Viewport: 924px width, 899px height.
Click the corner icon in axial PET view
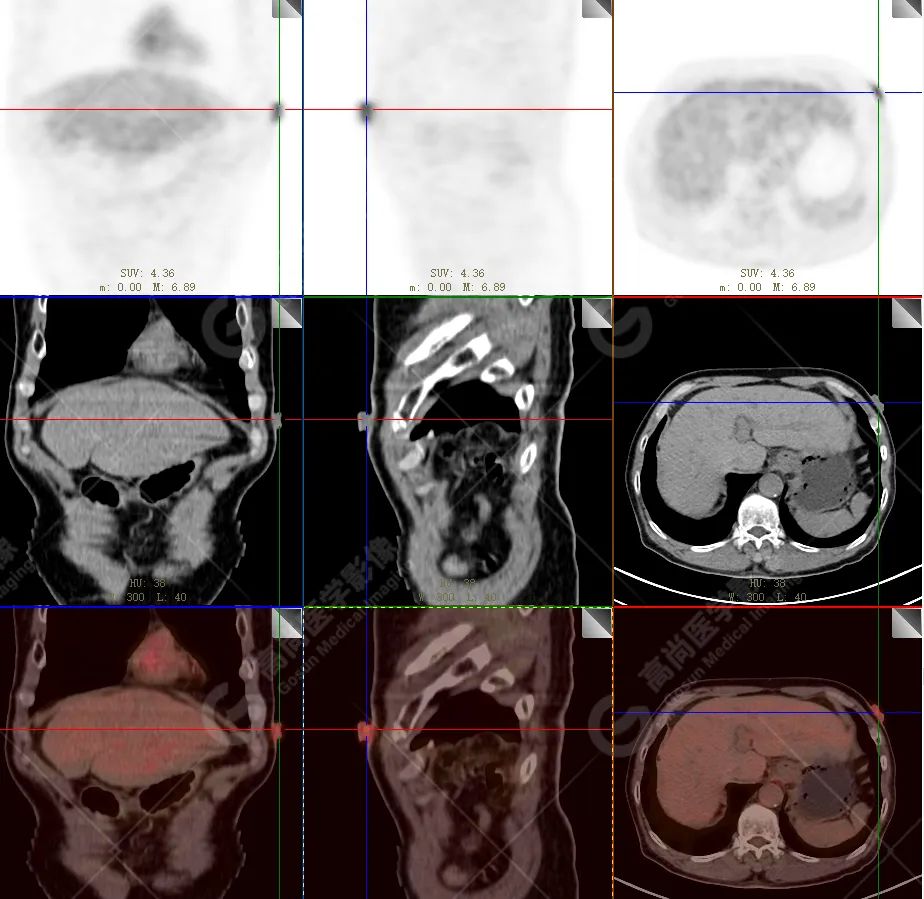coord(908,8)
